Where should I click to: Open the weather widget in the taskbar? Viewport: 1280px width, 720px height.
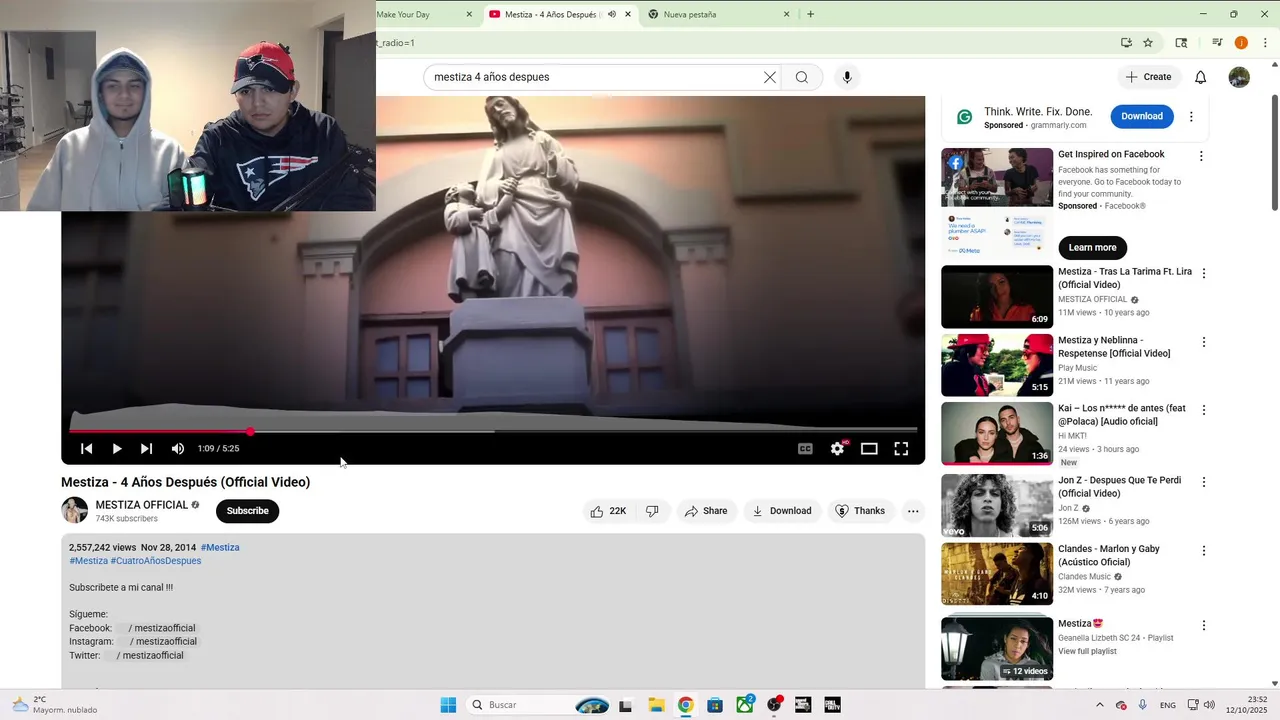pos(55,705)
